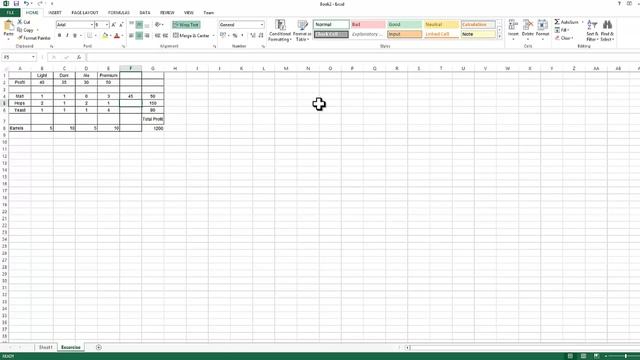This screenshot has width=640, height=360.
Task: Toggle Wrap Text
Action: click(186, 25)
